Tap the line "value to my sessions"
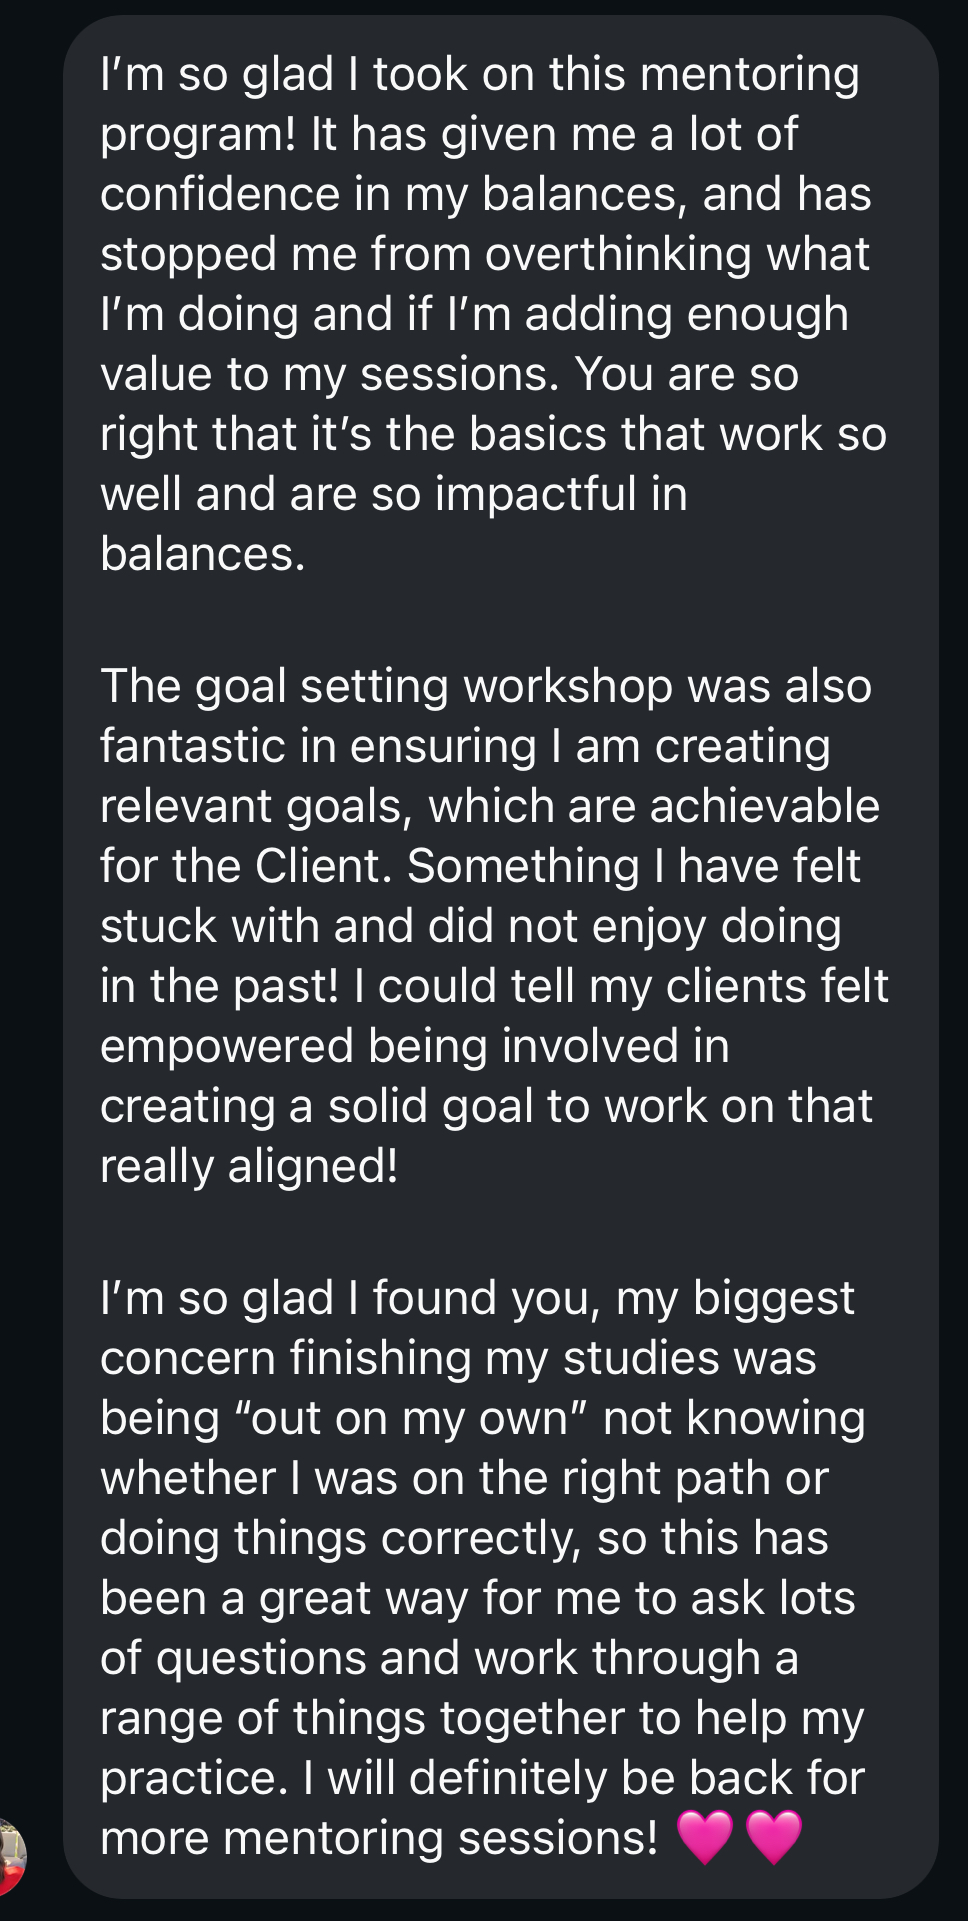Viewport: 968px width, 1921px height. pos(330,374)
